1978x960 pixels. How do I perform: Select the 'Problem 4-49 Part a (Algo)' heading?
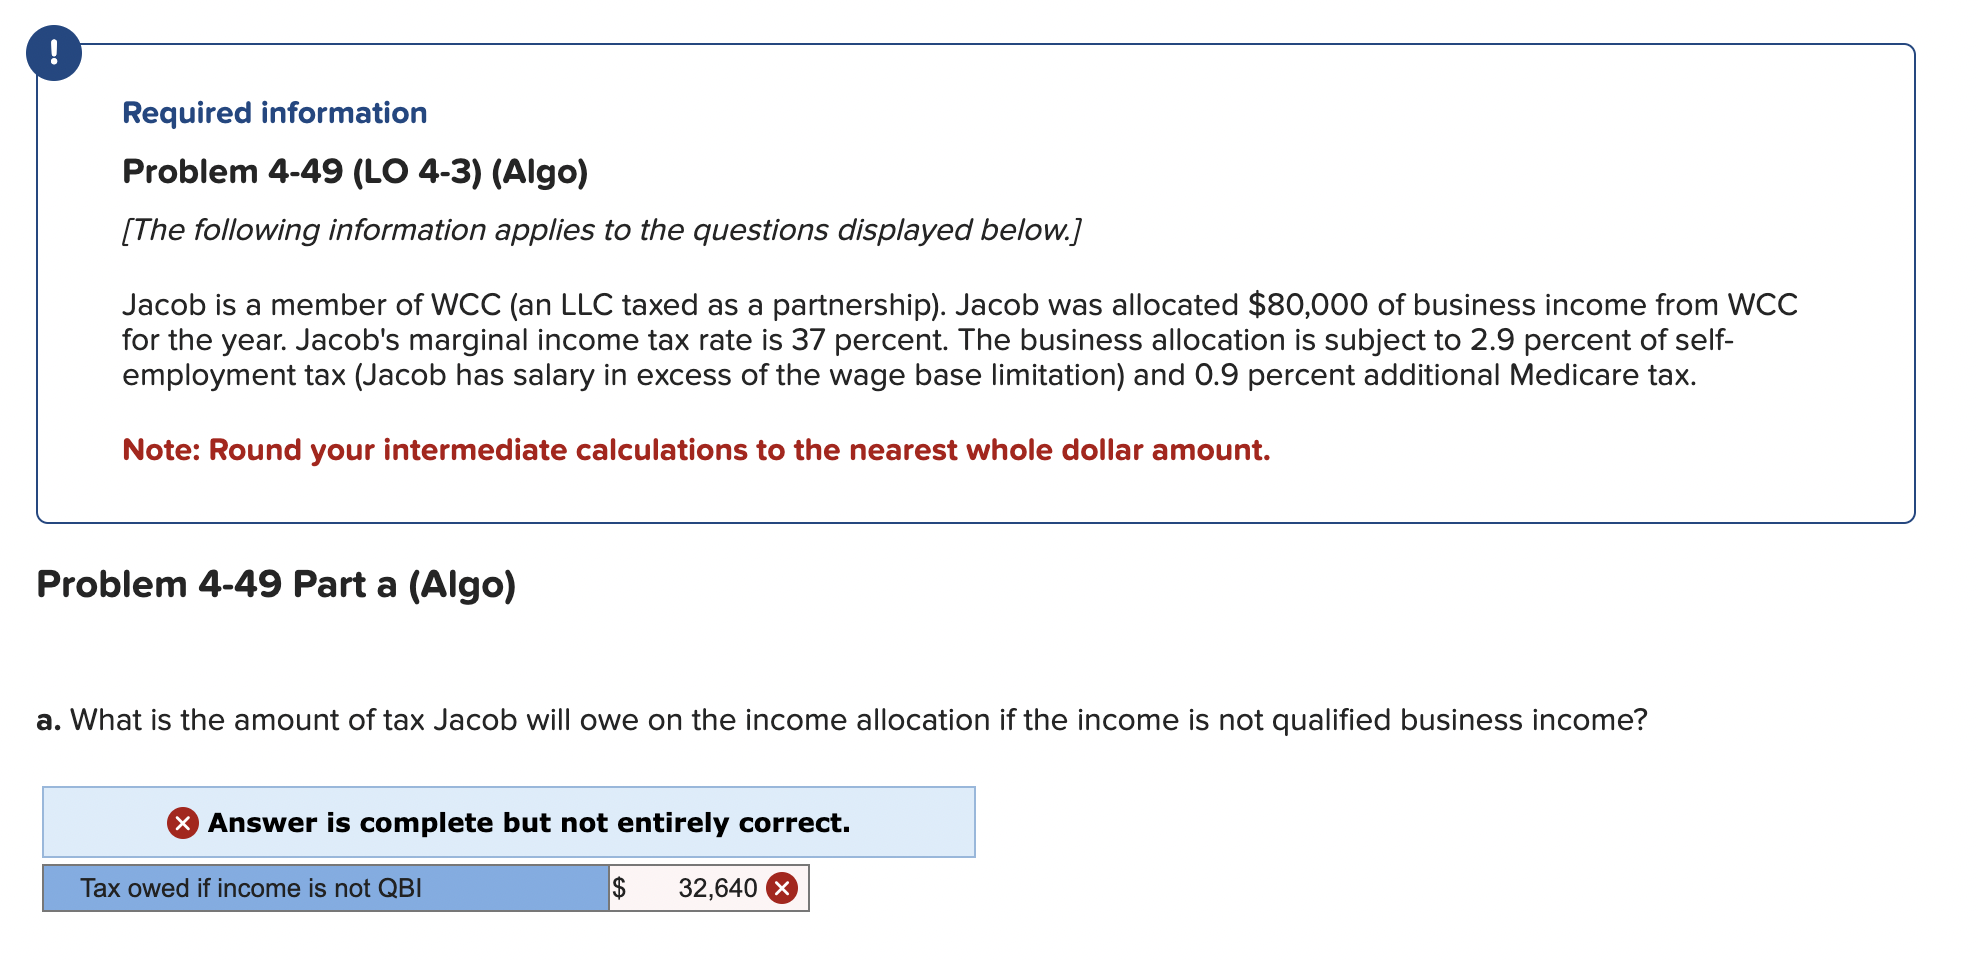[276, 583]
